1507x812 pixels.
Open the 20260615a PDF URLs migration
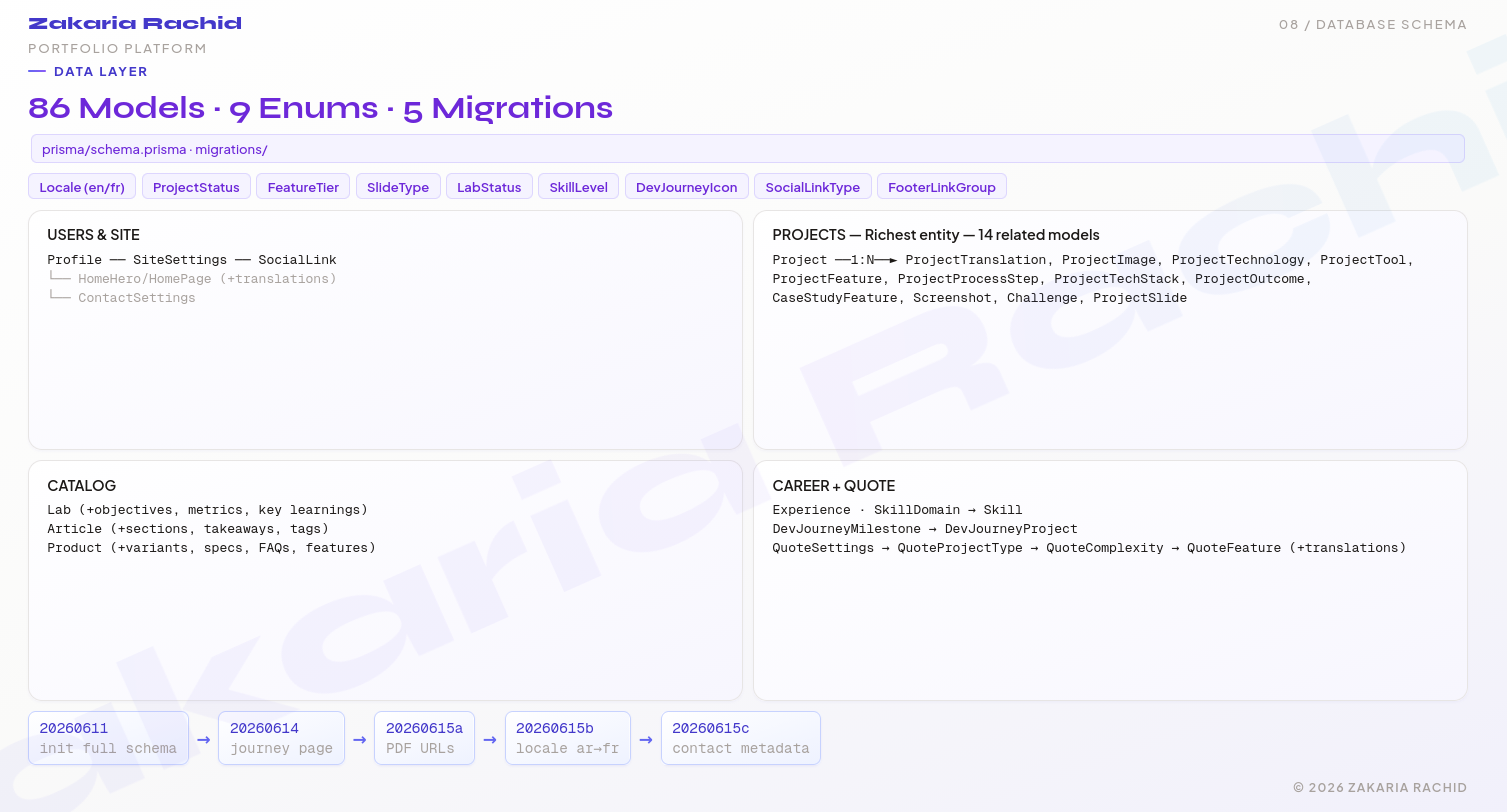pyautogui.click(x=425, y=738)
